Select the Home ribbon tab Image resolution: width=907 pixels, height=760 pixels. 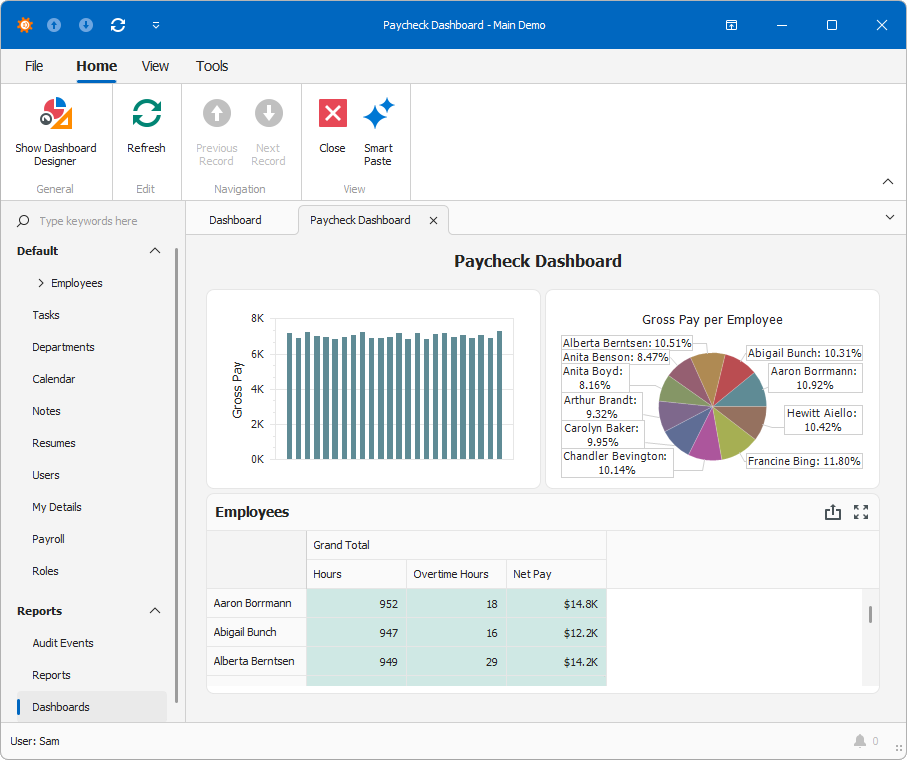97,66
